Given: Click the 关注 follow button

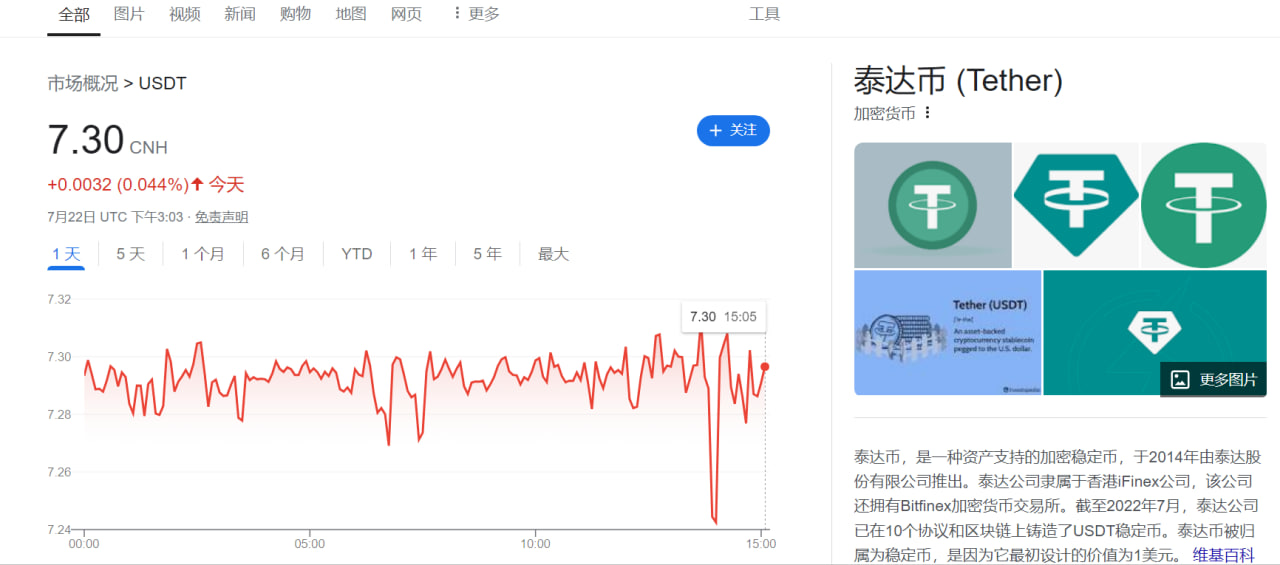Looking at the screenshot, I should pos(733,130).
